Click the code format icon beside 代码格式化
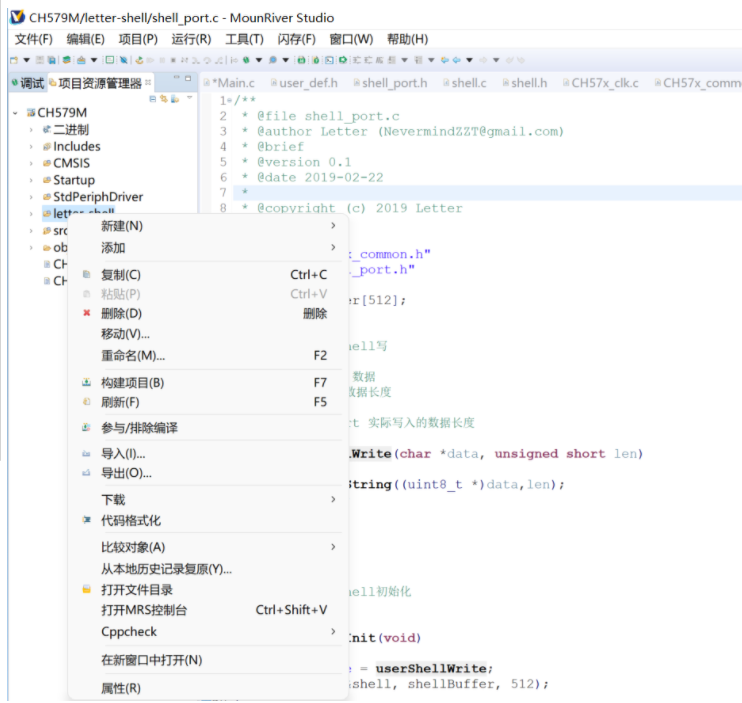Image resolution: width=742 pixels, height=703 pixels. [87, 520]
